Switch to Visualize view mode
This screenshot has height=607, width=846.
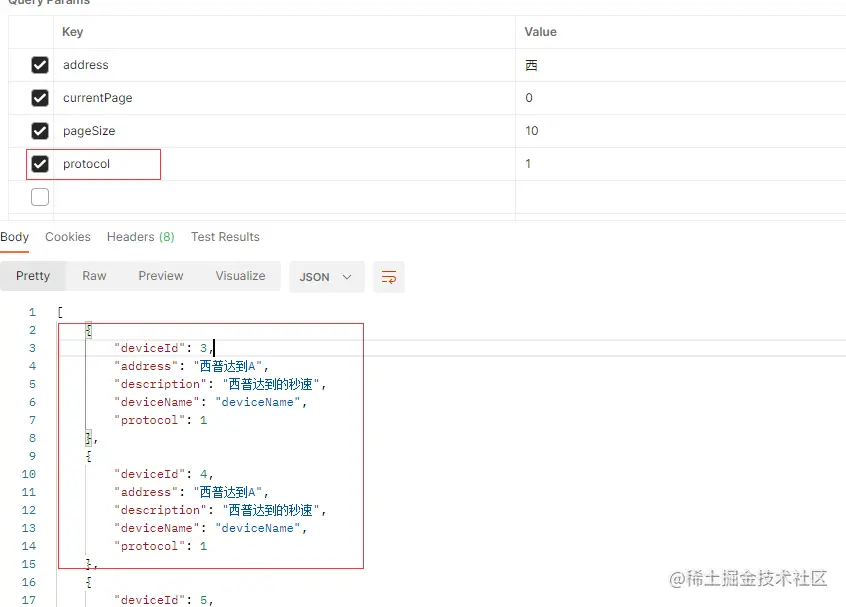pyautogui.click(x=240, y=276)
